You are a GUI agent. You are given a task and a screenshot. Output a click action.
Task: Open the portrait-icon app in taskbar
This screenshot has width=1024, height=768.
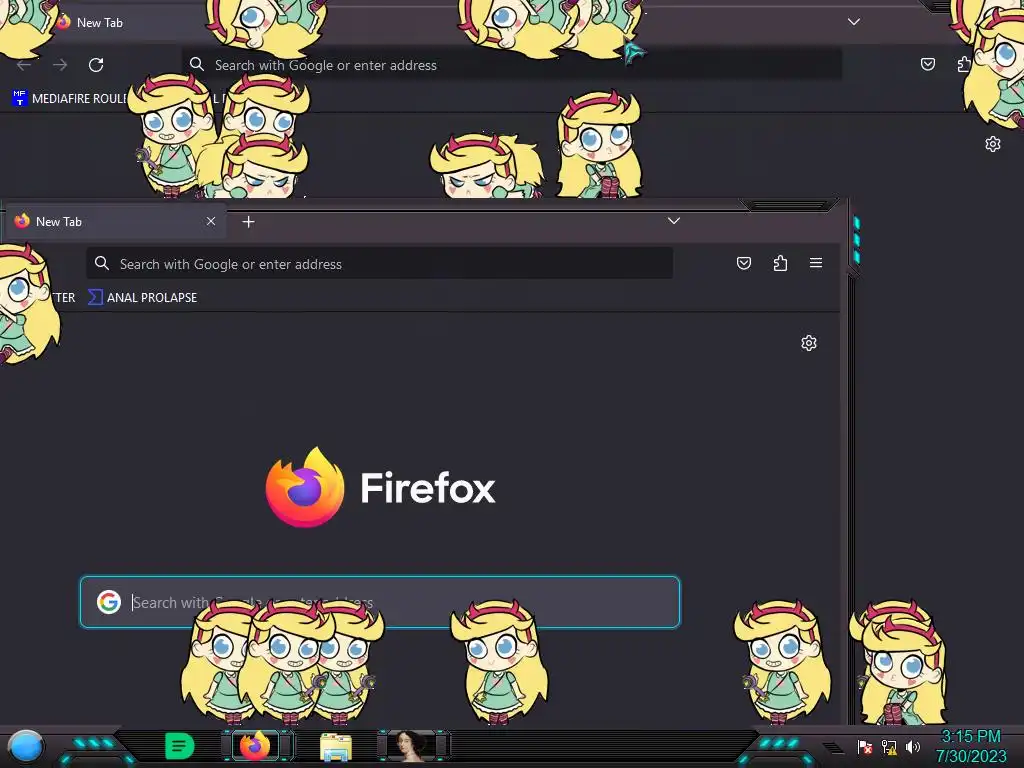tap(410, 746)
